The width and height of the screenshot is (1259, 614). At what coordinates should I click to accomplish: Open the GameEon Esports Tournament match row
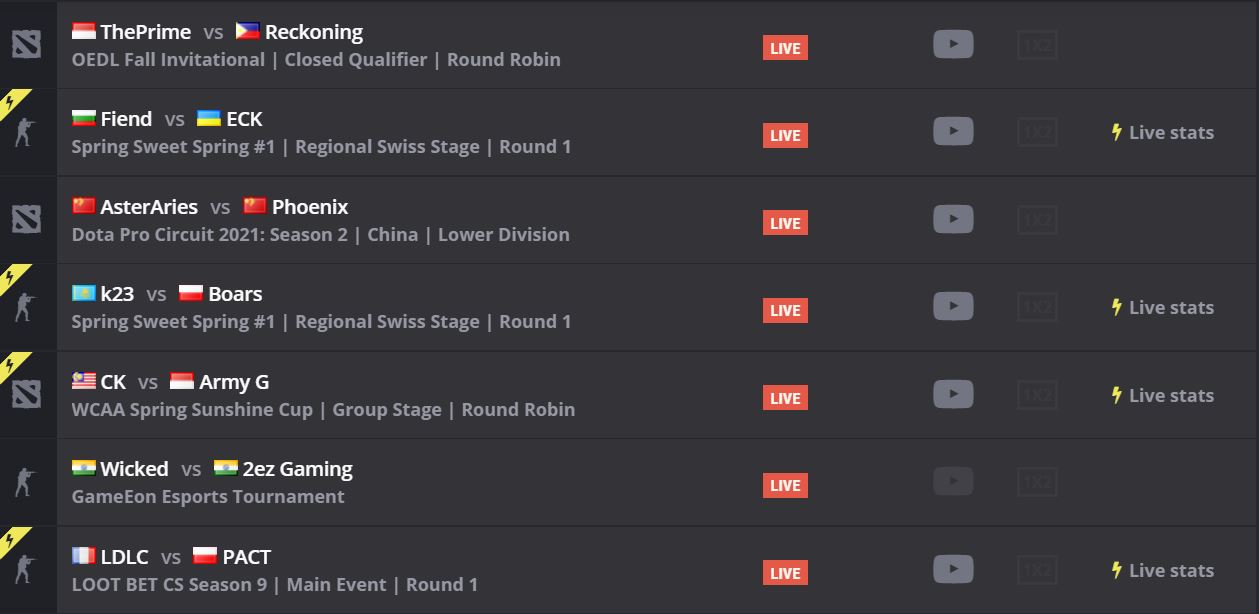tap(629, 482)
